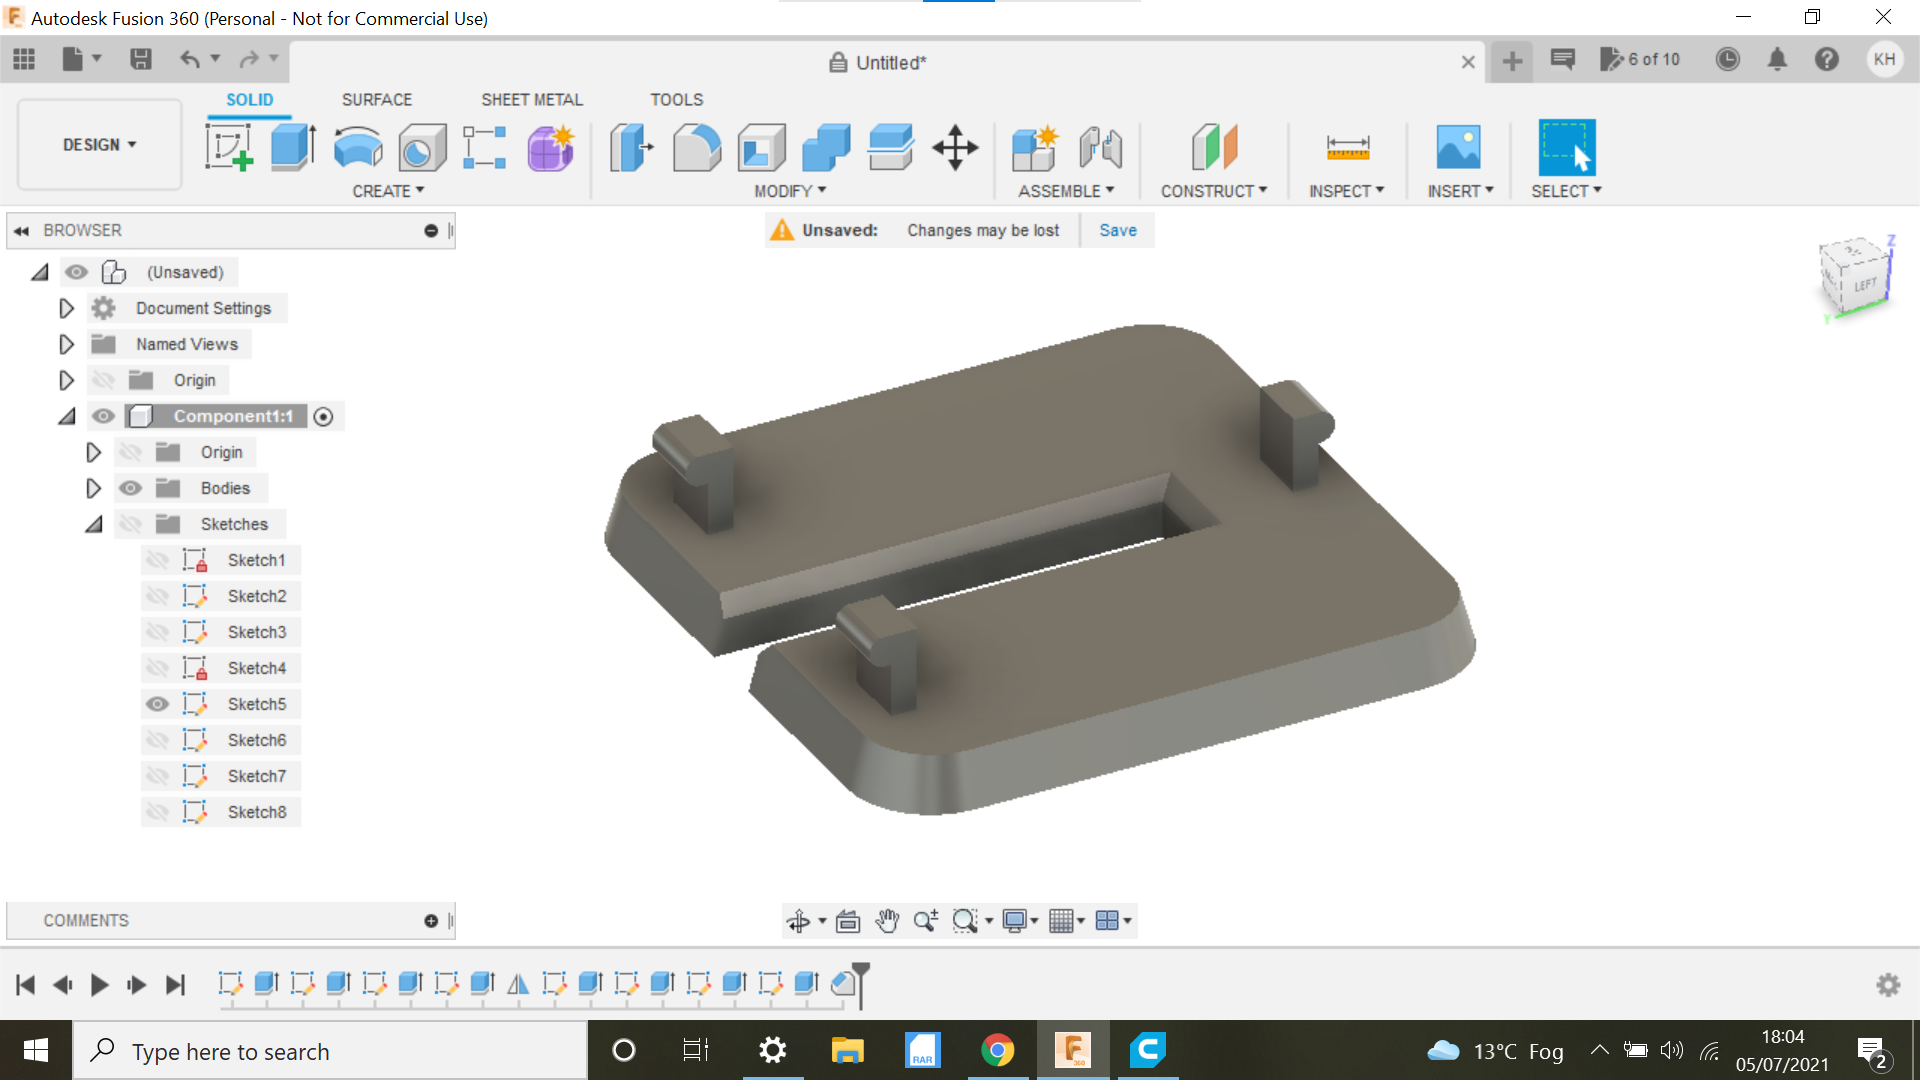Select the Create Sketch tool
The height and width of the screenshot is (1080, 1920).
pos(229,148)
